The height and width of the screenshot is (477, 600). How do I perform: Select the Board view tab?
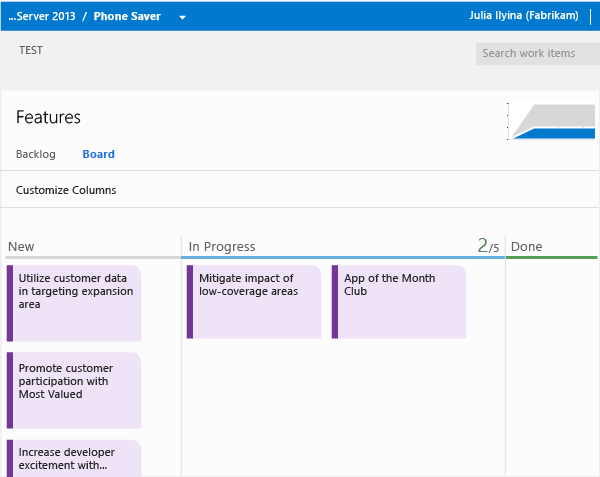[98, 154]
